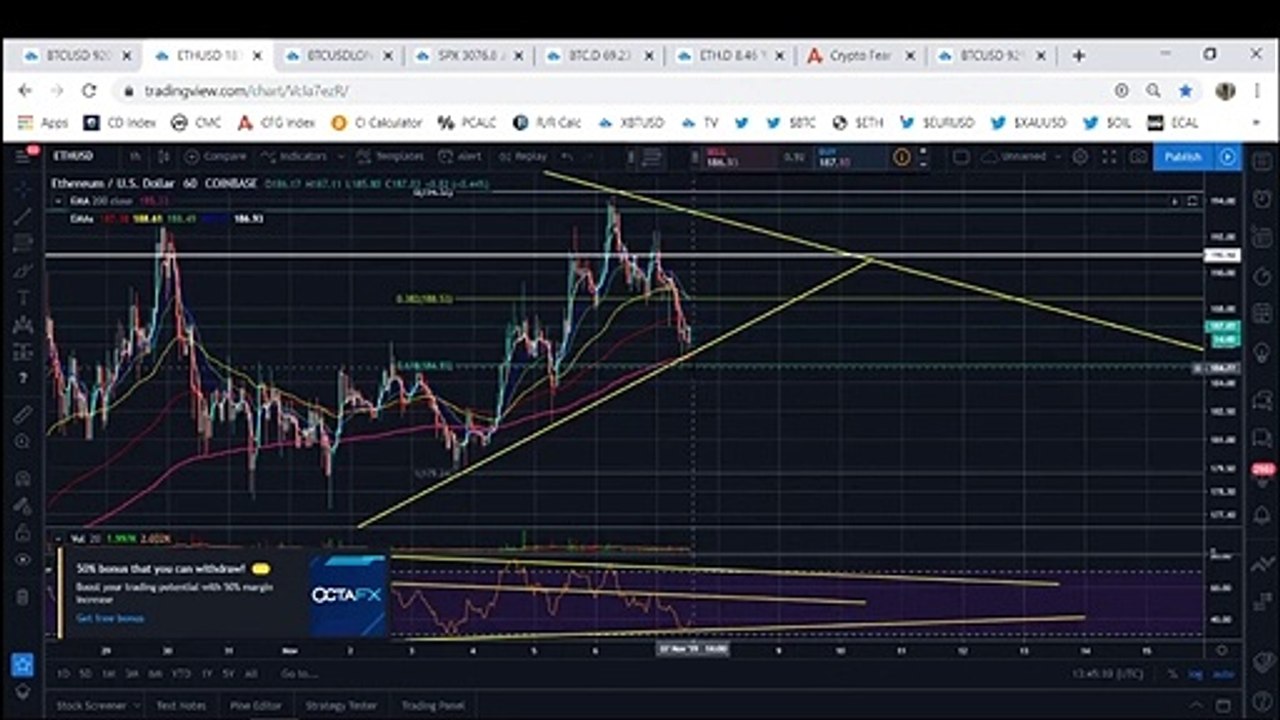The width and height of the screenshot is (1280, 720).
Task: Create an Alert from top toolbar
Action: (461, 156)
